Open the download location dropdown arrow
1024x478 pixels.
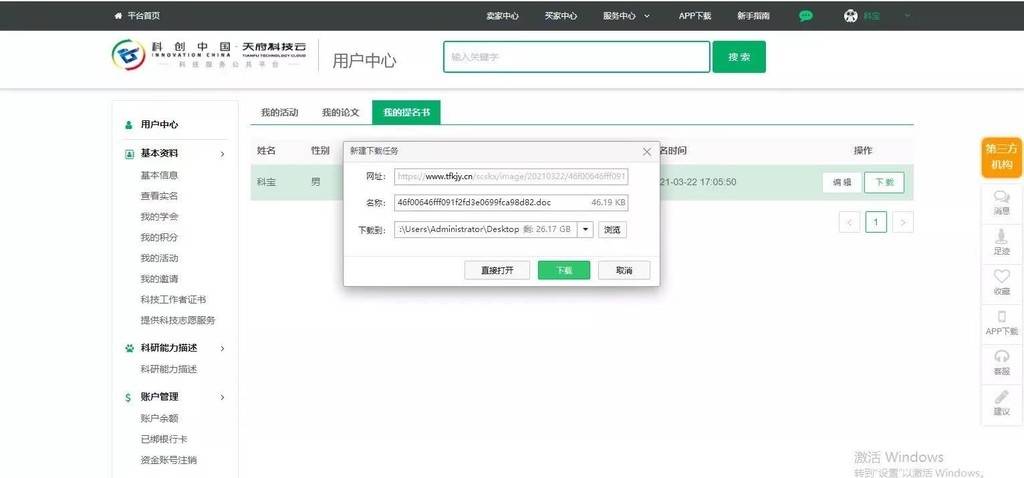pyautogui.click(x=585, y=229)
